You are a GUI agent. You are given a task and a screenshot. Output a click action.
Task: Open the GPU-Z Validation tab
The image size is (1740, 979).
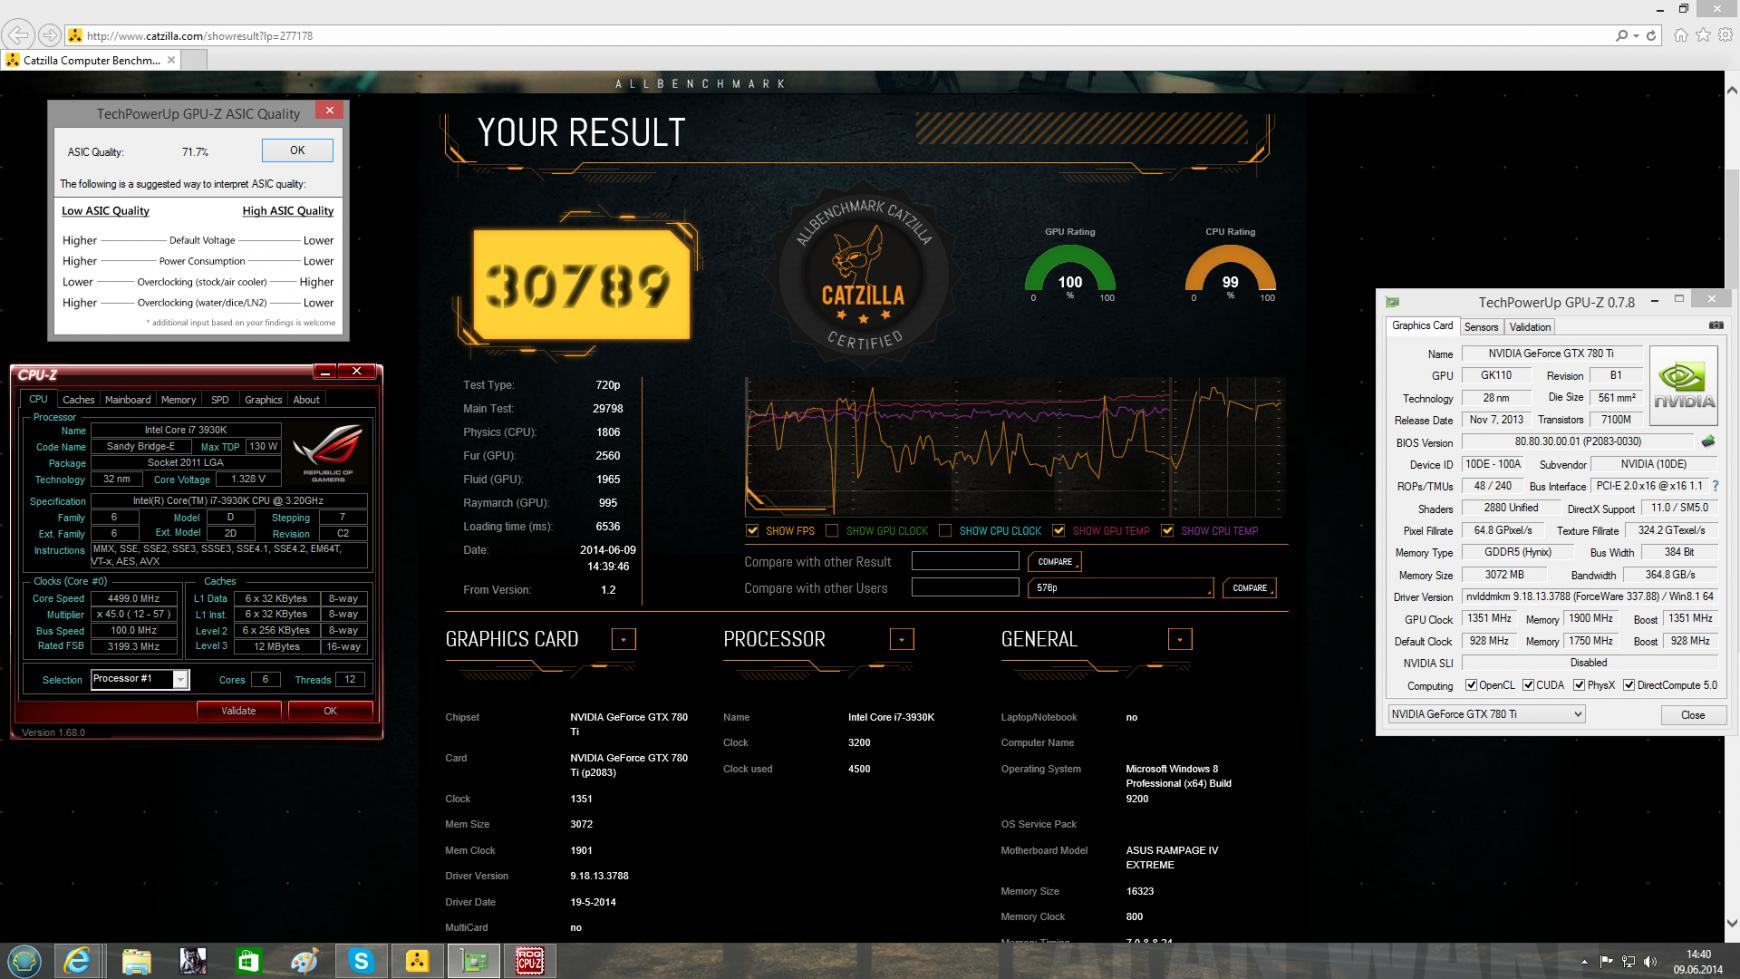1530,327
